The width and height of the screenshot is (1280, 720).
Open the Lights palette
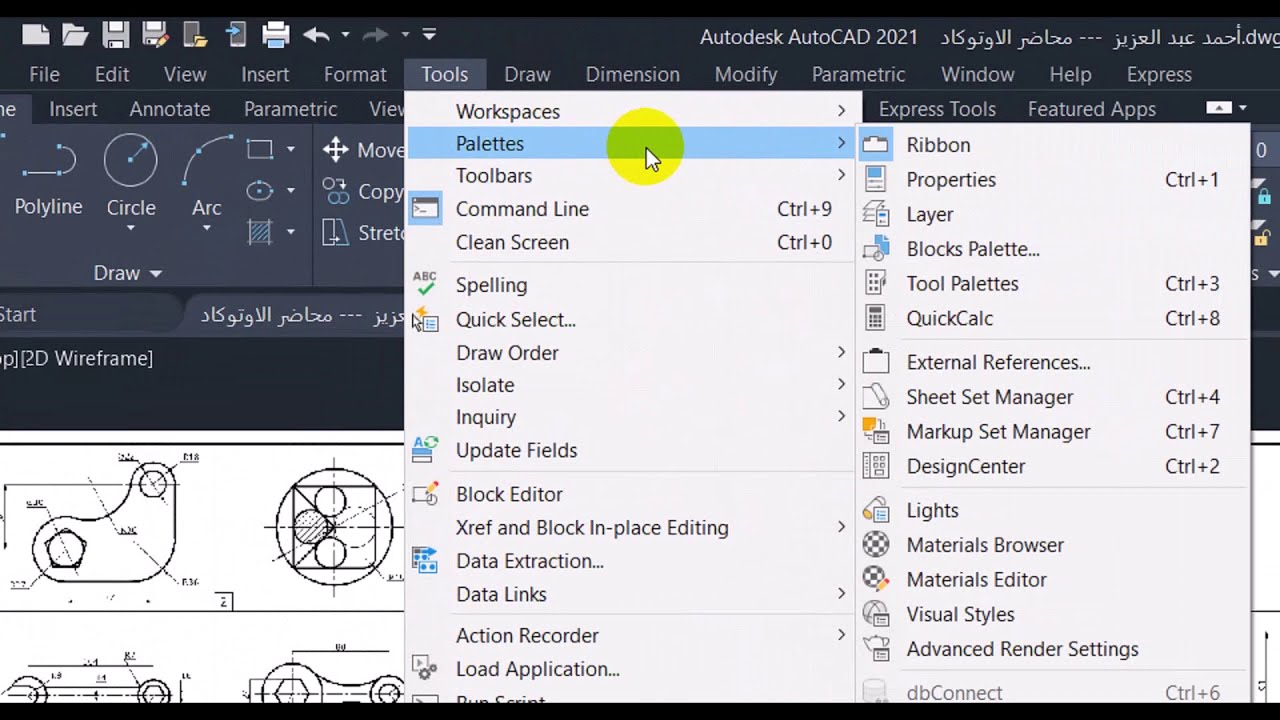[1054, 510]
